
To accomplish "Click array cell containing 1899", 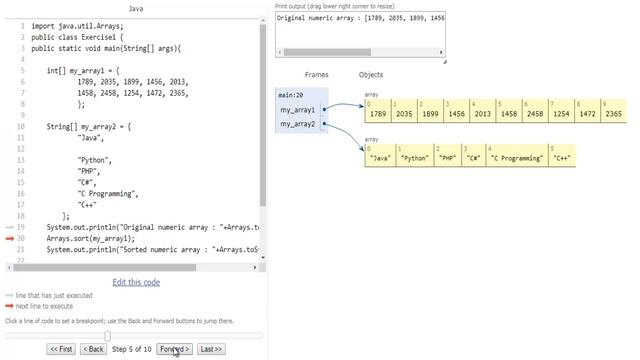I will (430, 111).
